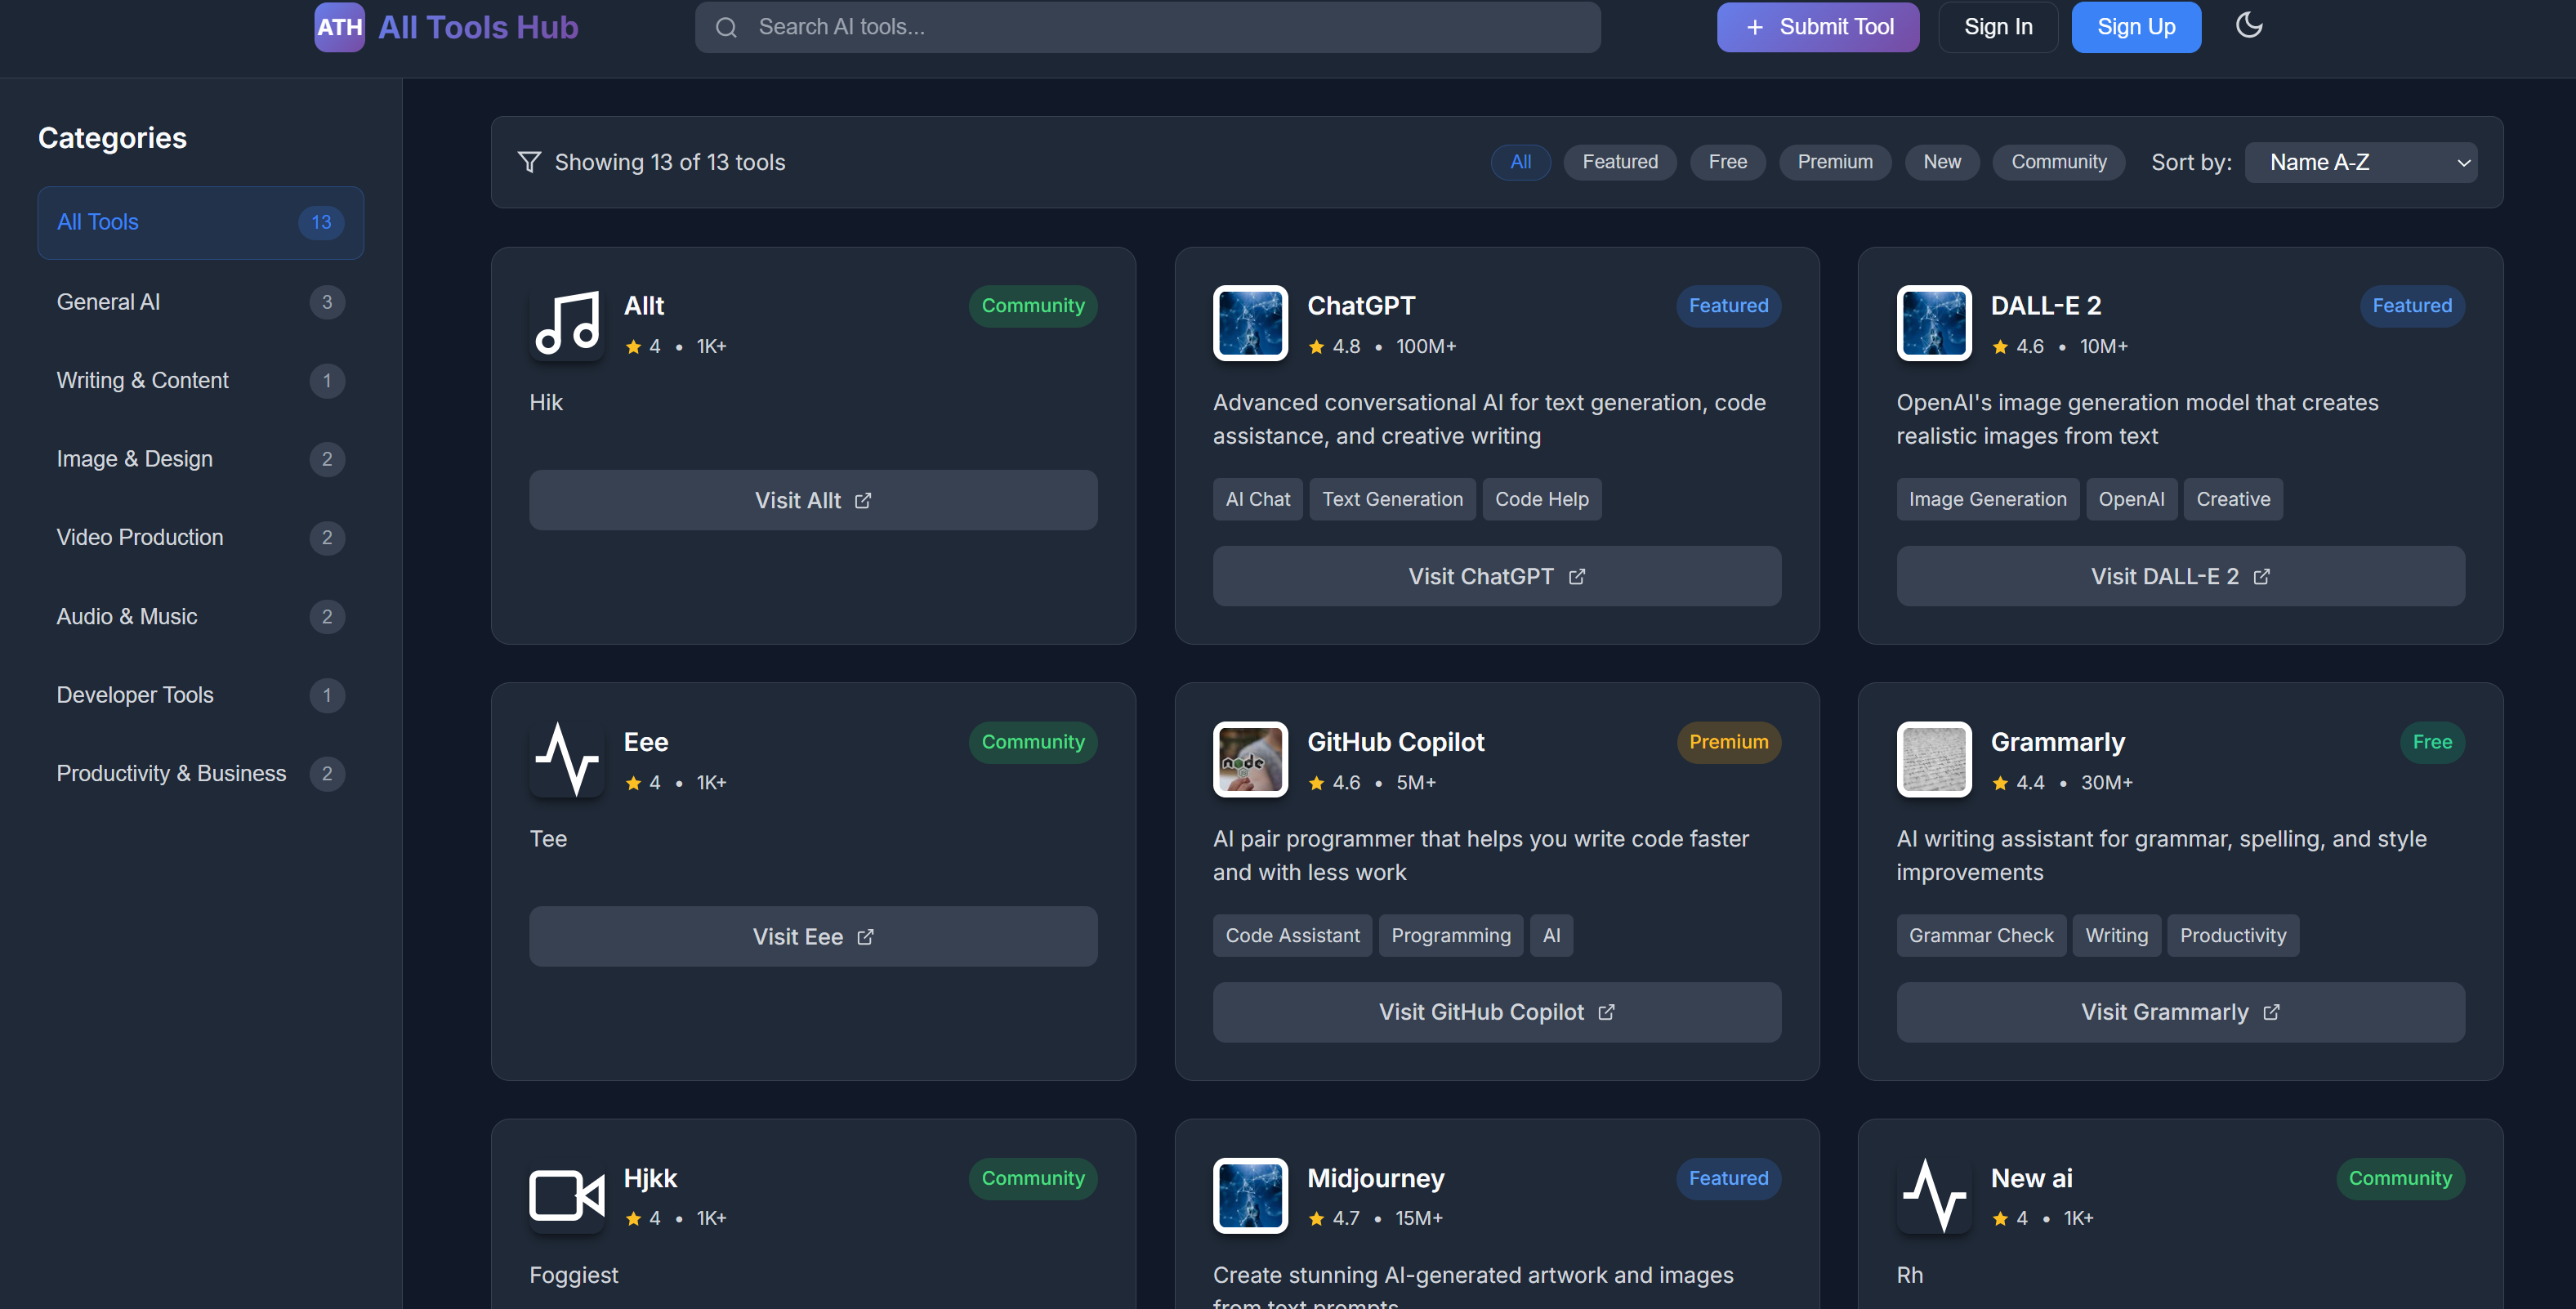Image resolution: width=2576 pixels, height=1309 pixels.
Task: Filter tools by Featured
Action: (1619, 162)
